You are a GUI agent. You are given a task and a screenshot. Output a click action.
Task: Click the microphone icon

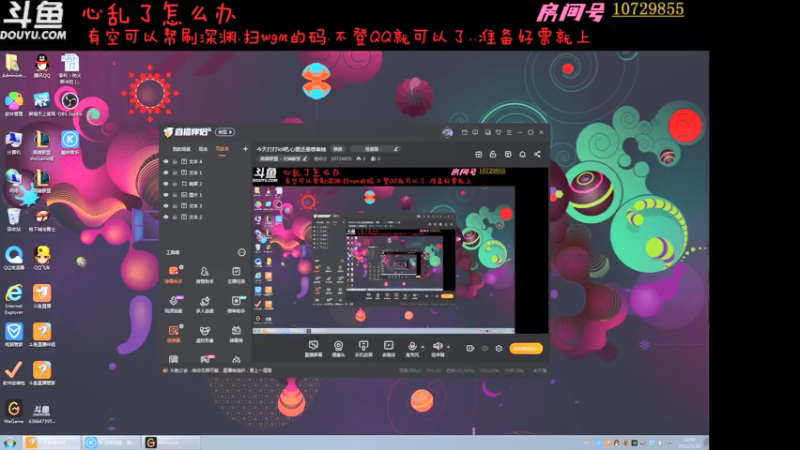412,347
